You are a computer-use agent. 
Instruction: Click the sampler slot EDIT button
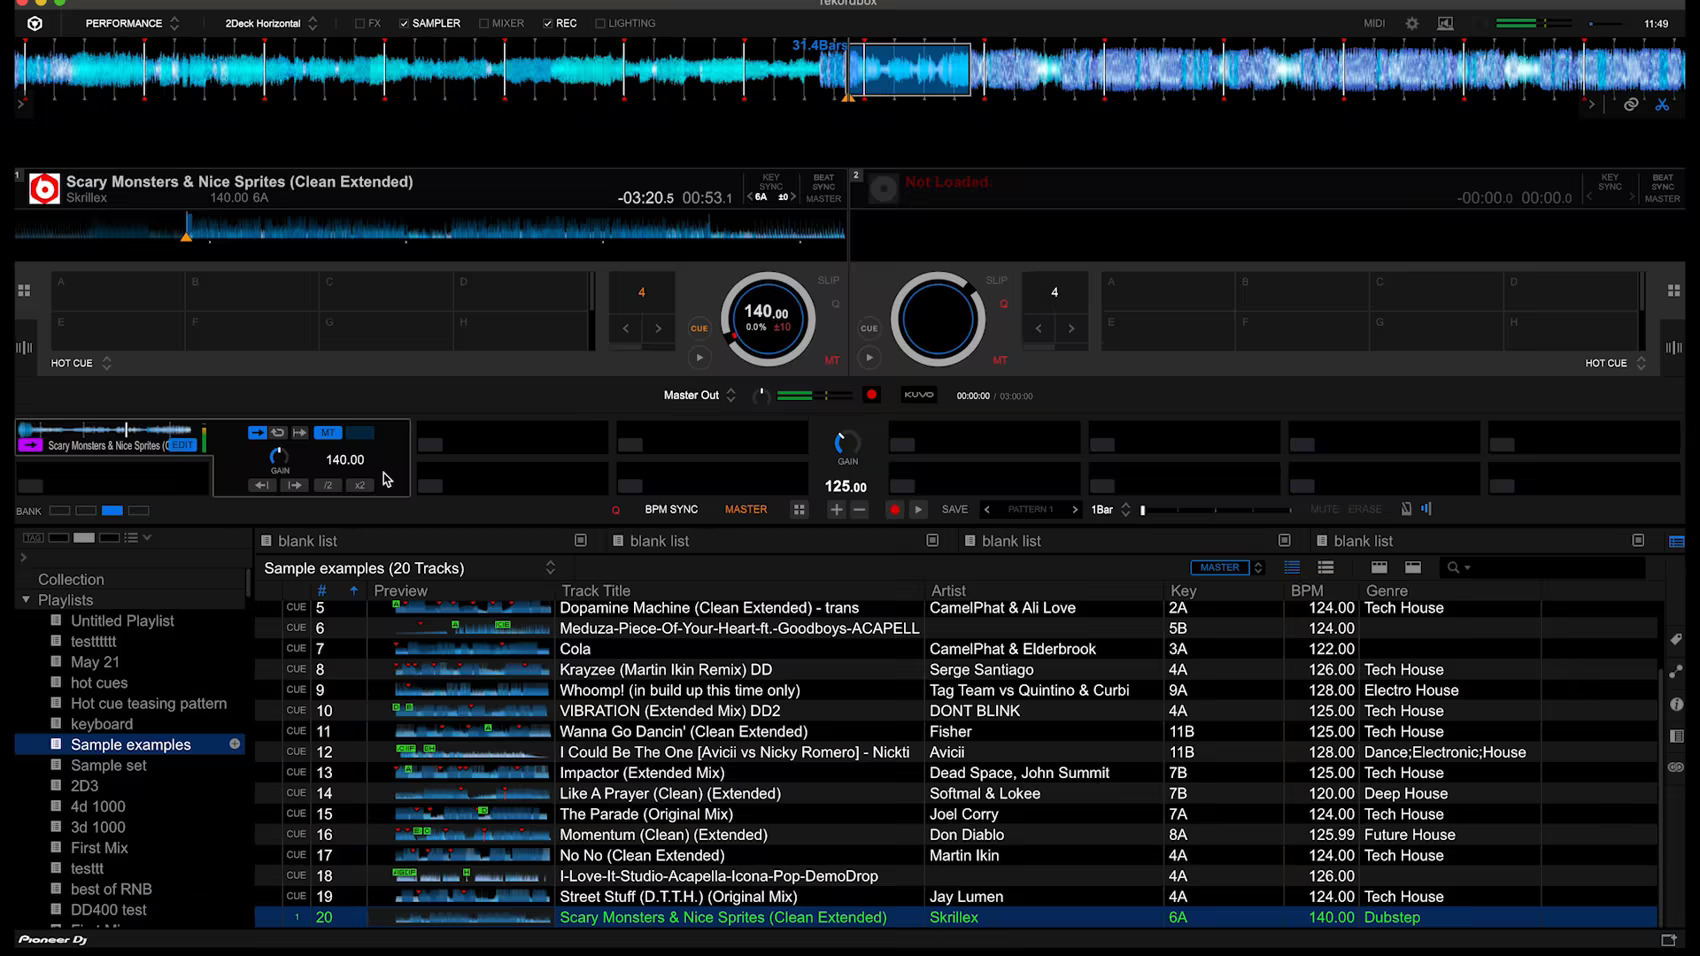(182, 445)
